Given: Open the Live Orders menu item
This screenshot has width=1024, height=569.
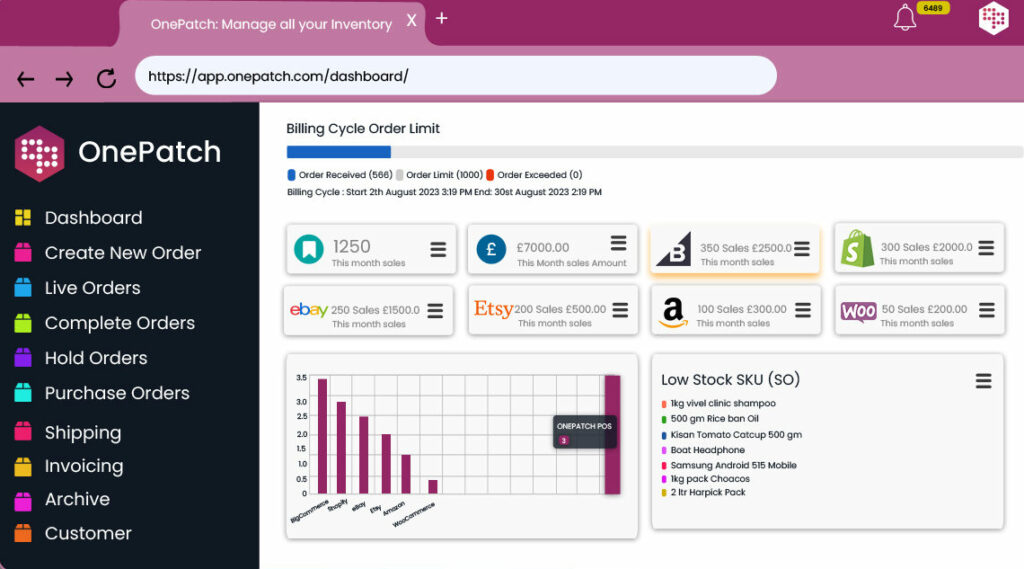Looking at the screenshot, I should coord(92,288).
